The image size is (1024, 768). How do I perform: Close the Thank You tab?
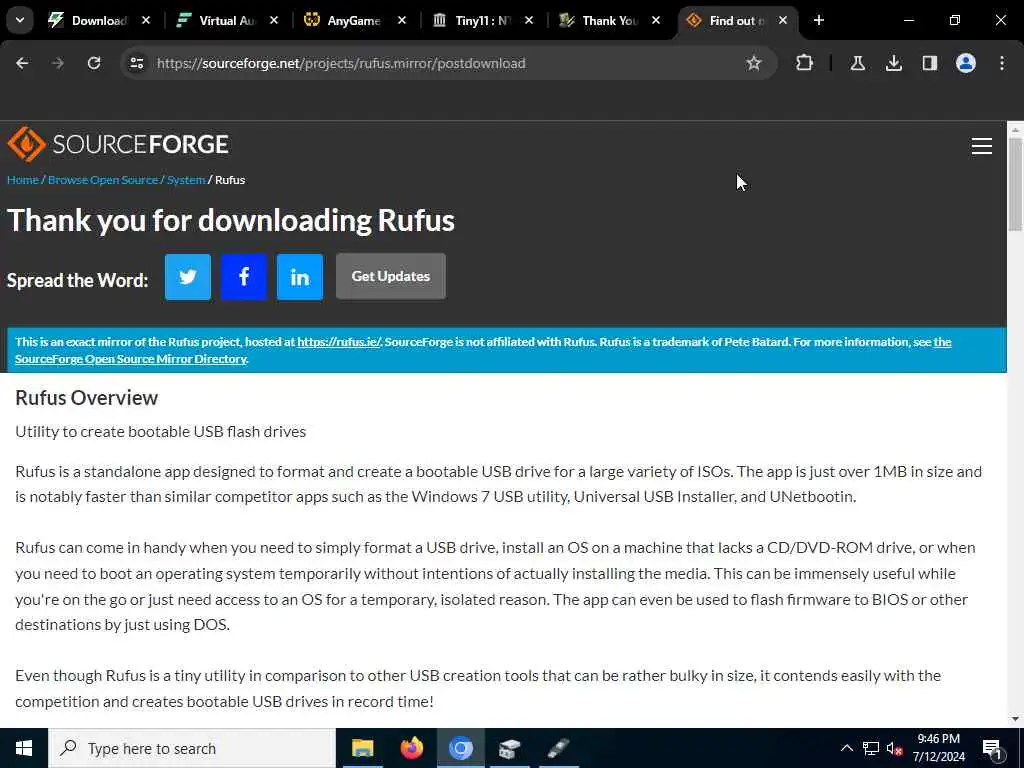pyautogui.click(x=656, y=21)
